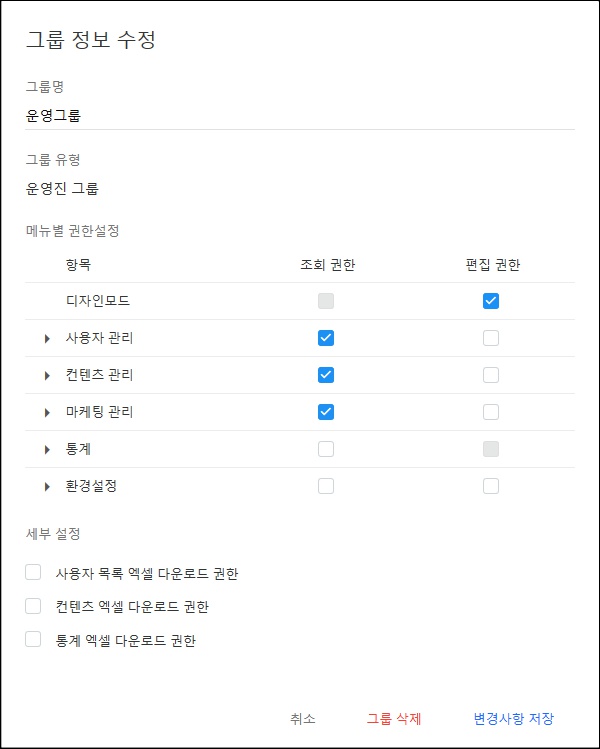Uncheck 컨텐츠 관리 조회 권한 checkbox

click(x=326, y=375)
